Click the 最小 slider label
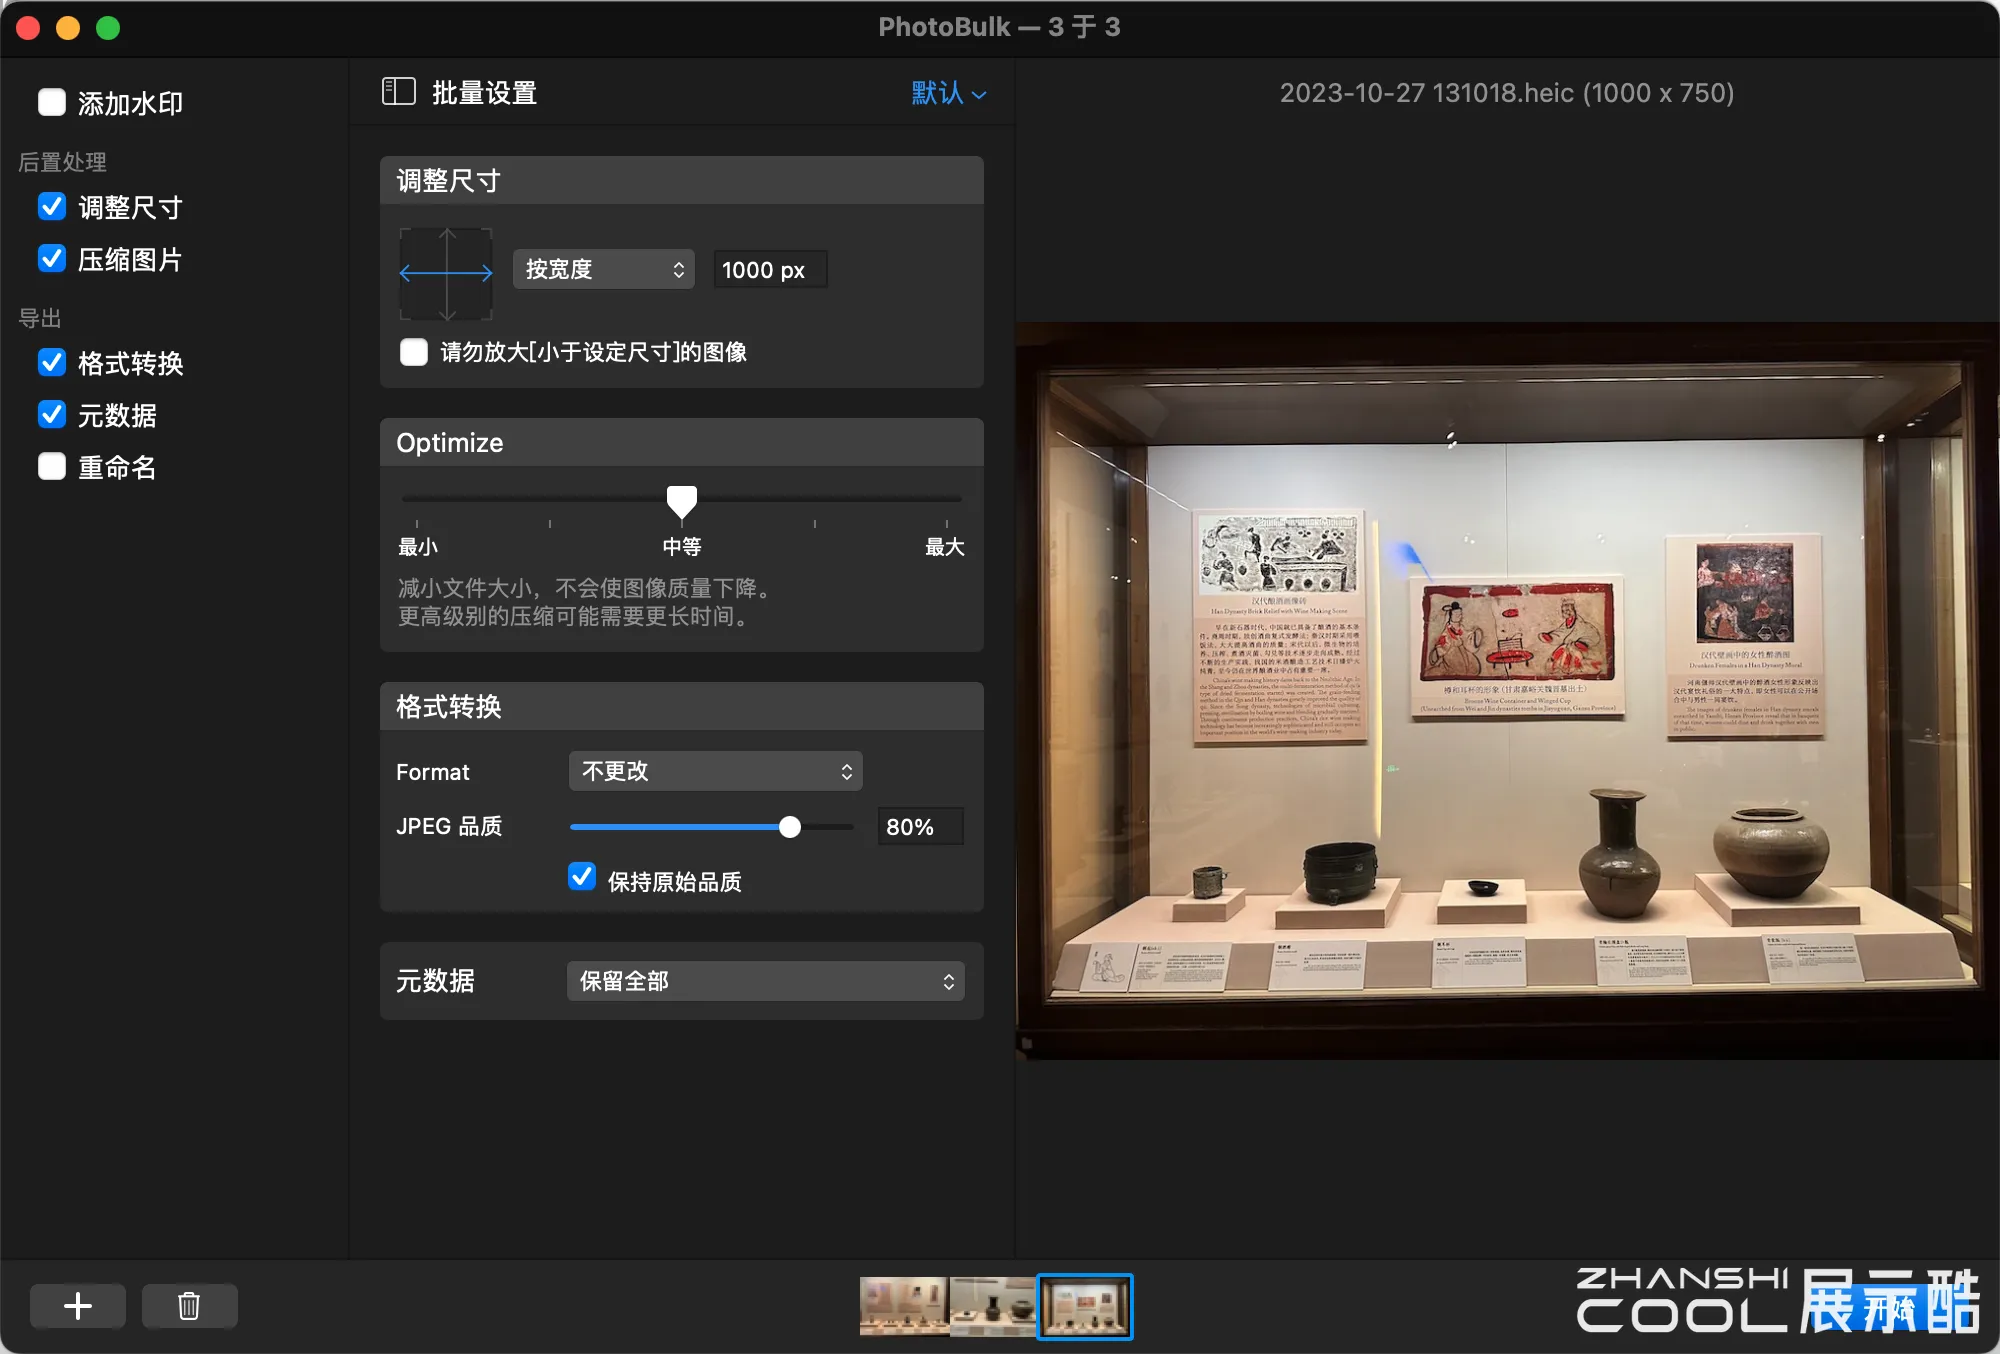Screen dimensions: 2000x1354 [x=418, y=547]
